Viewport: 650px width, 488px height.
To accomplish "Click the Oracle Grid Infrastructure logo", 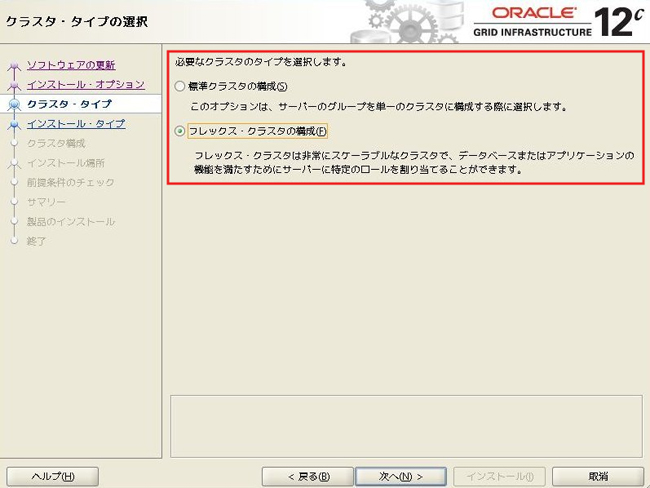I will coord(537,20).
